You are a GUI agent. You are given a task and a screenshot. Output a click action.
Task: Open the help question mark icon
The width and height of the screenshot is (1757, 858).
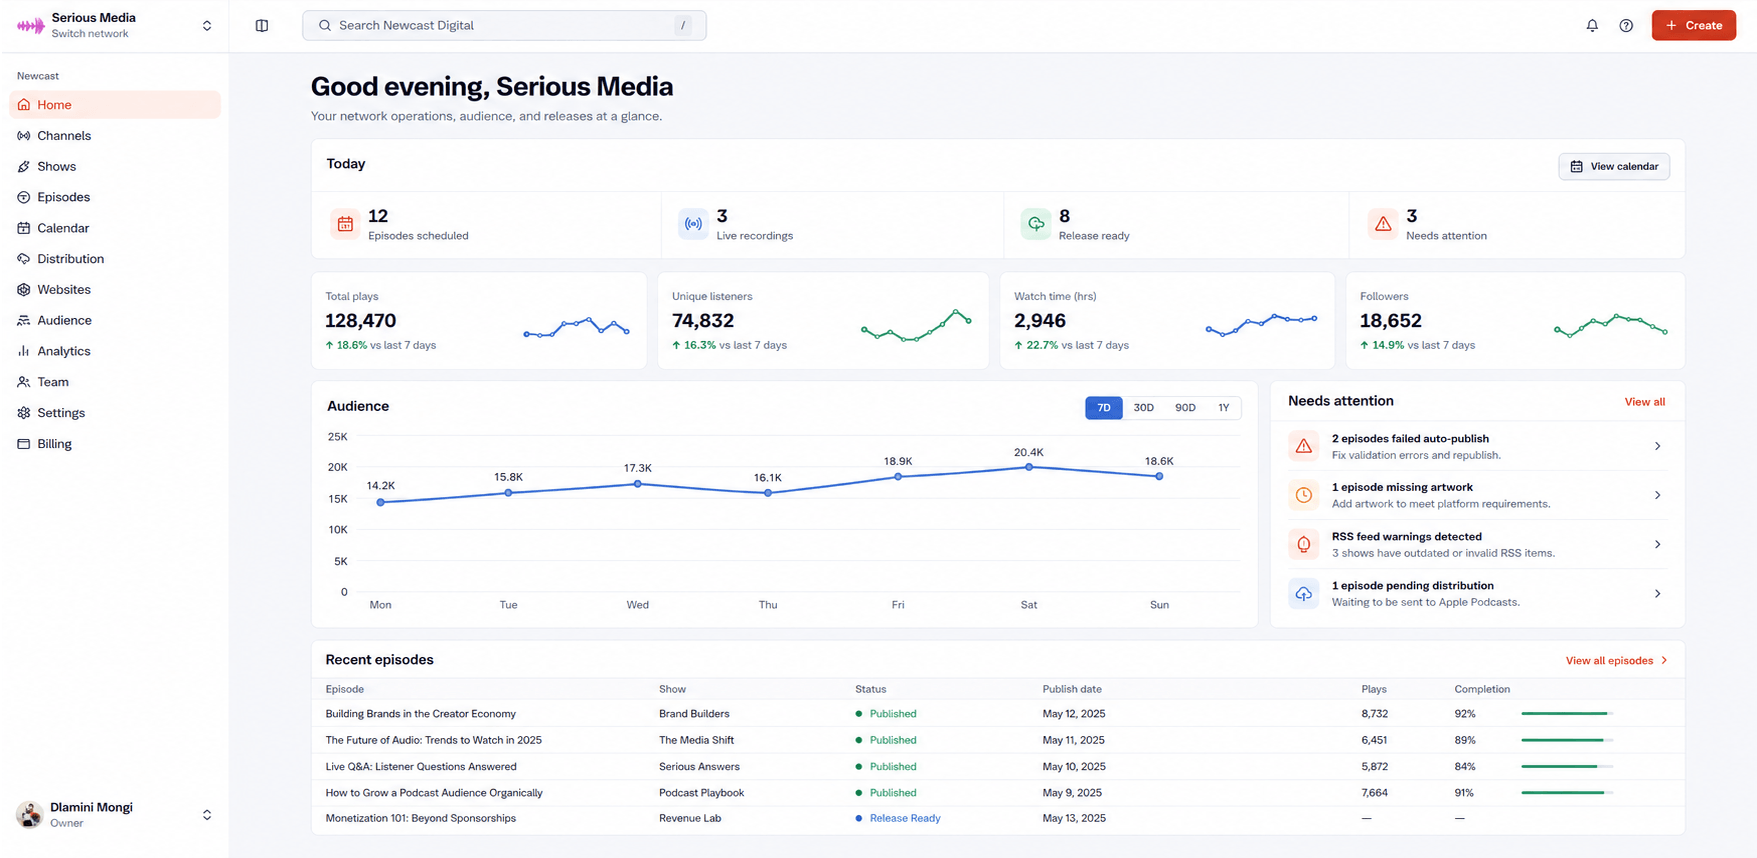(x=1626, y=25)
